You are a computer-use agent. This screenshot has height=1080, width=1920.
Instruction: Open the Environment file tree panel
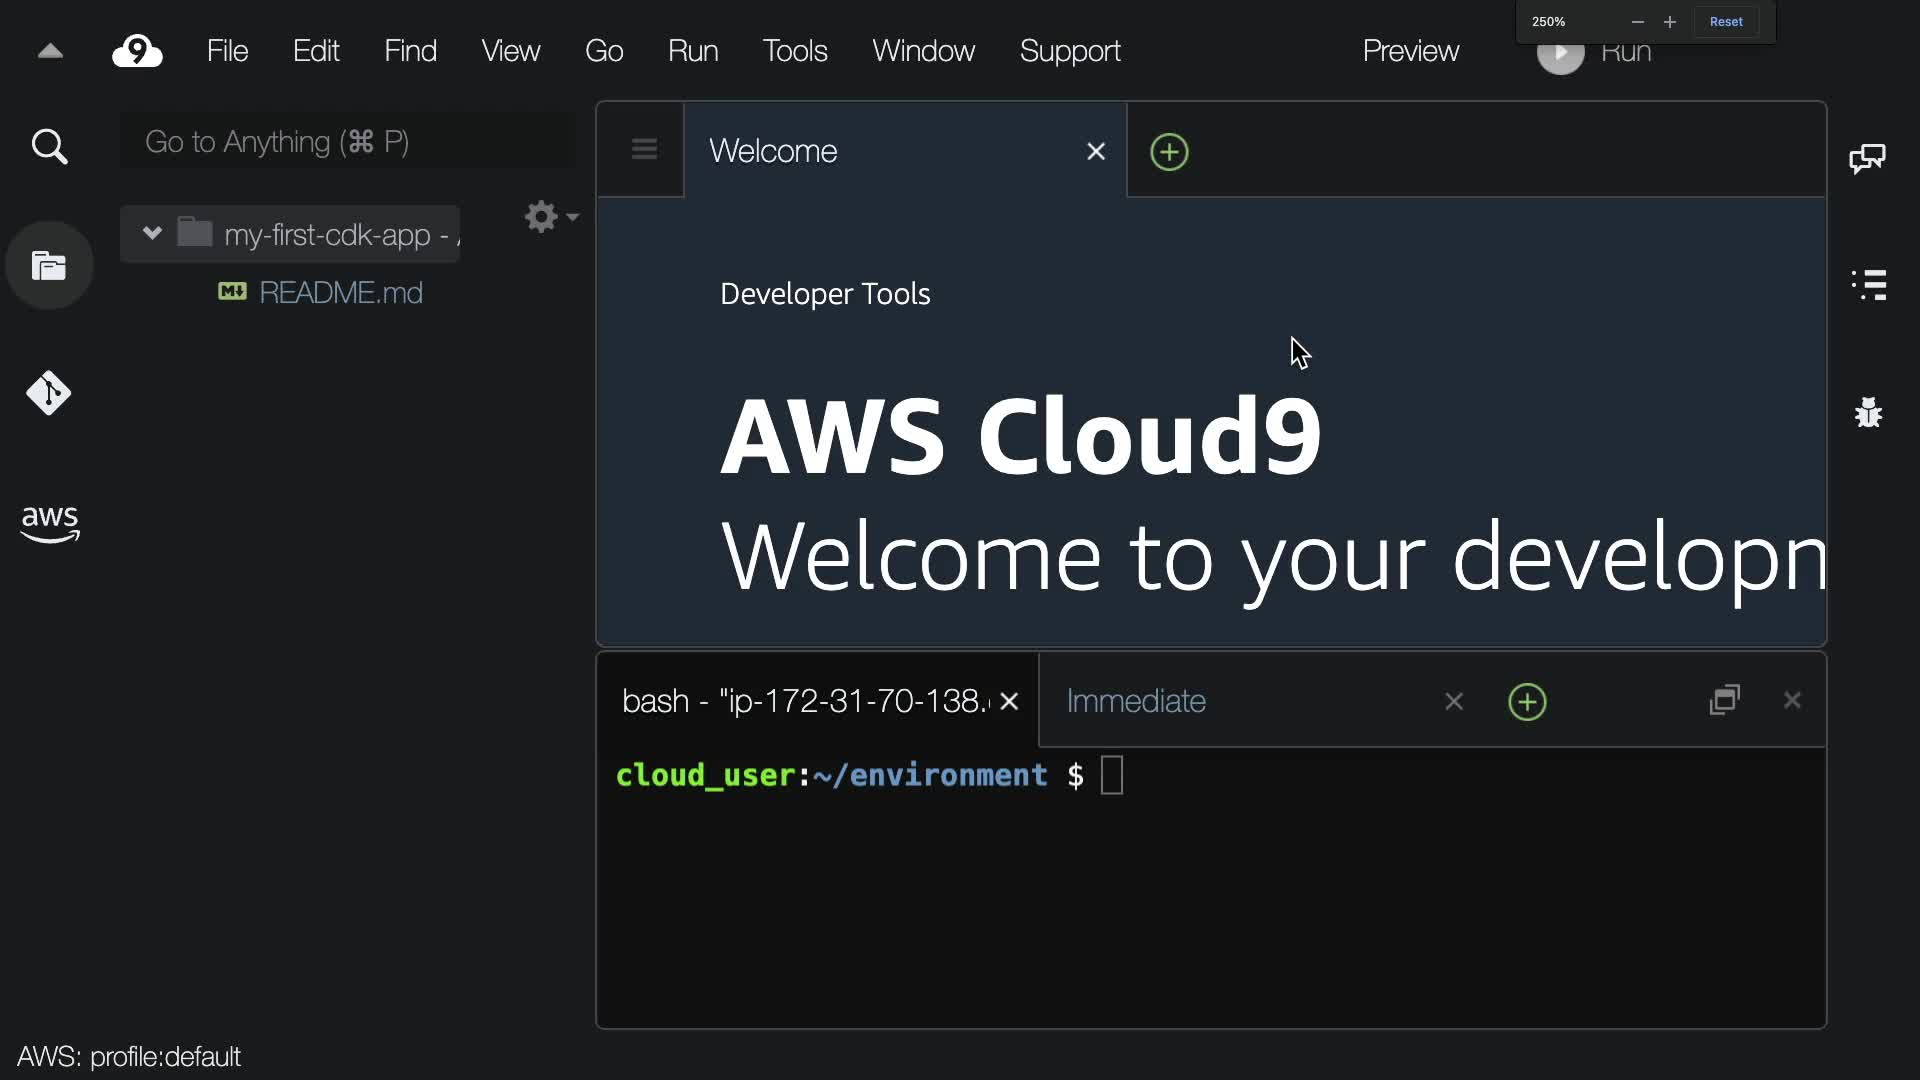pos(49,266)
